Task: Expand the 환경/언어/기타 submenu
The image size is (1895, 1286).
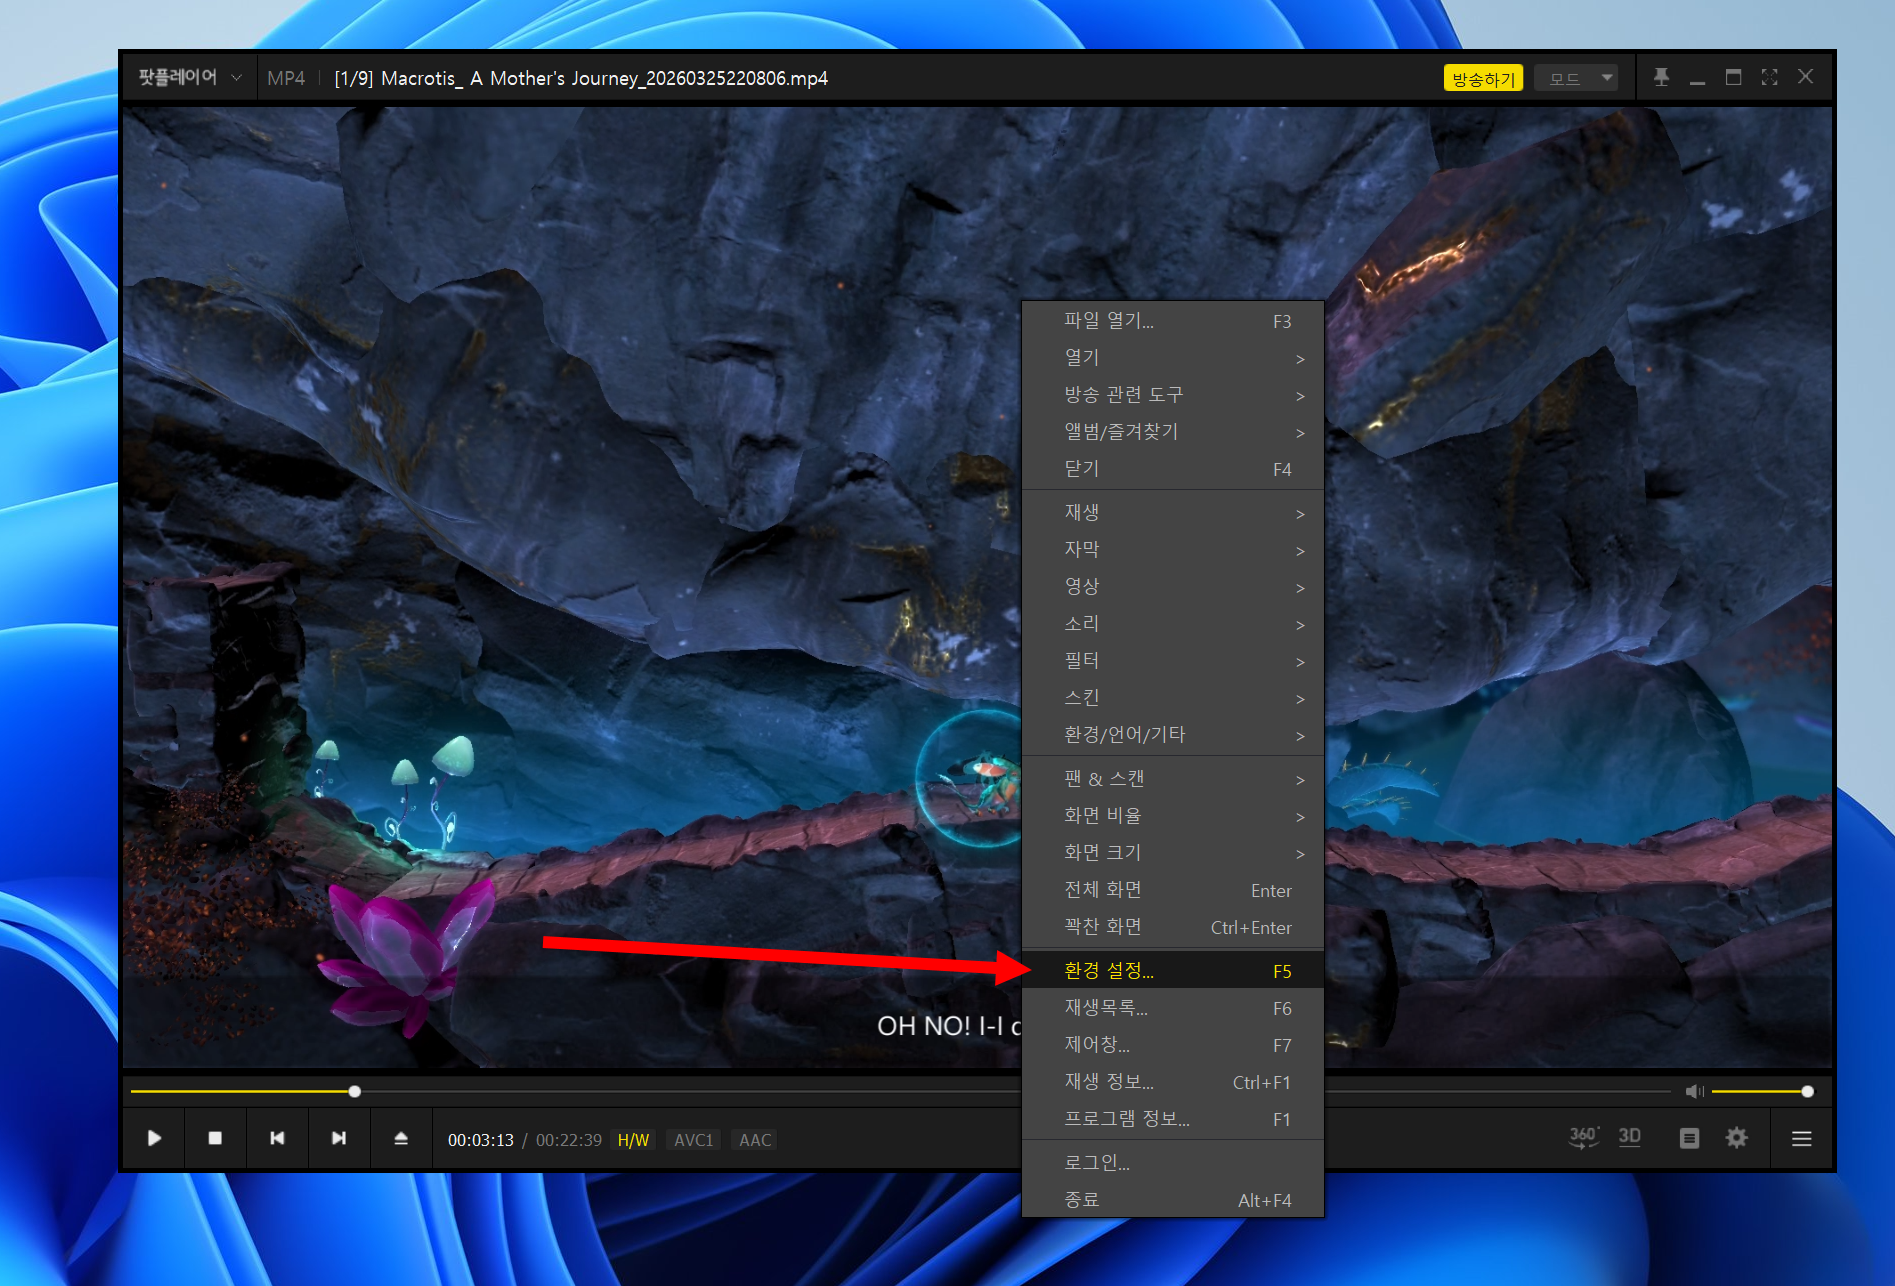Action: [x=1173, y=735]
